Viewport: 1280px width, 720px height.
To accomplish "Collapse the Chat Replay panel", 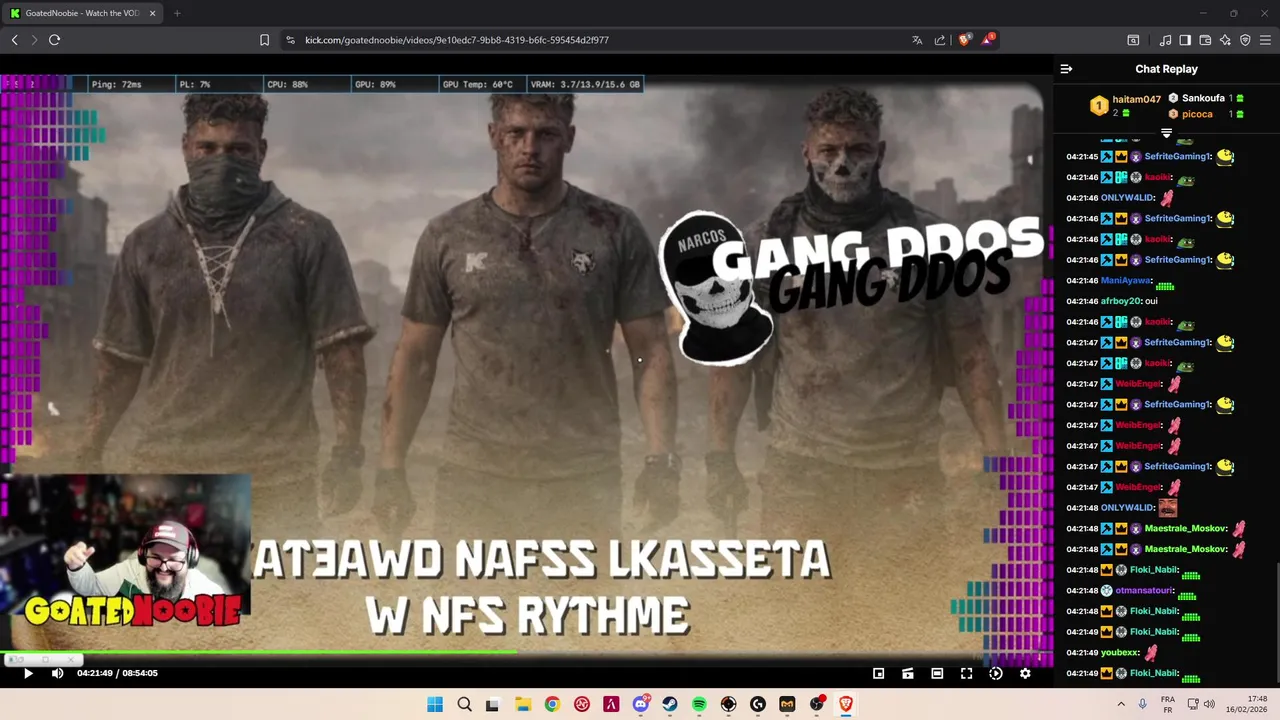I will tap(1066, 69).
